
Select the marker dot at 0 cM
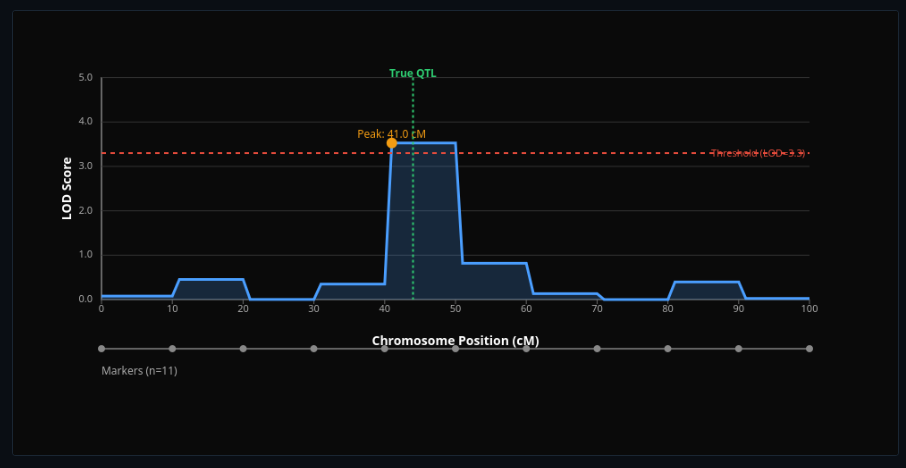[102, 348]
